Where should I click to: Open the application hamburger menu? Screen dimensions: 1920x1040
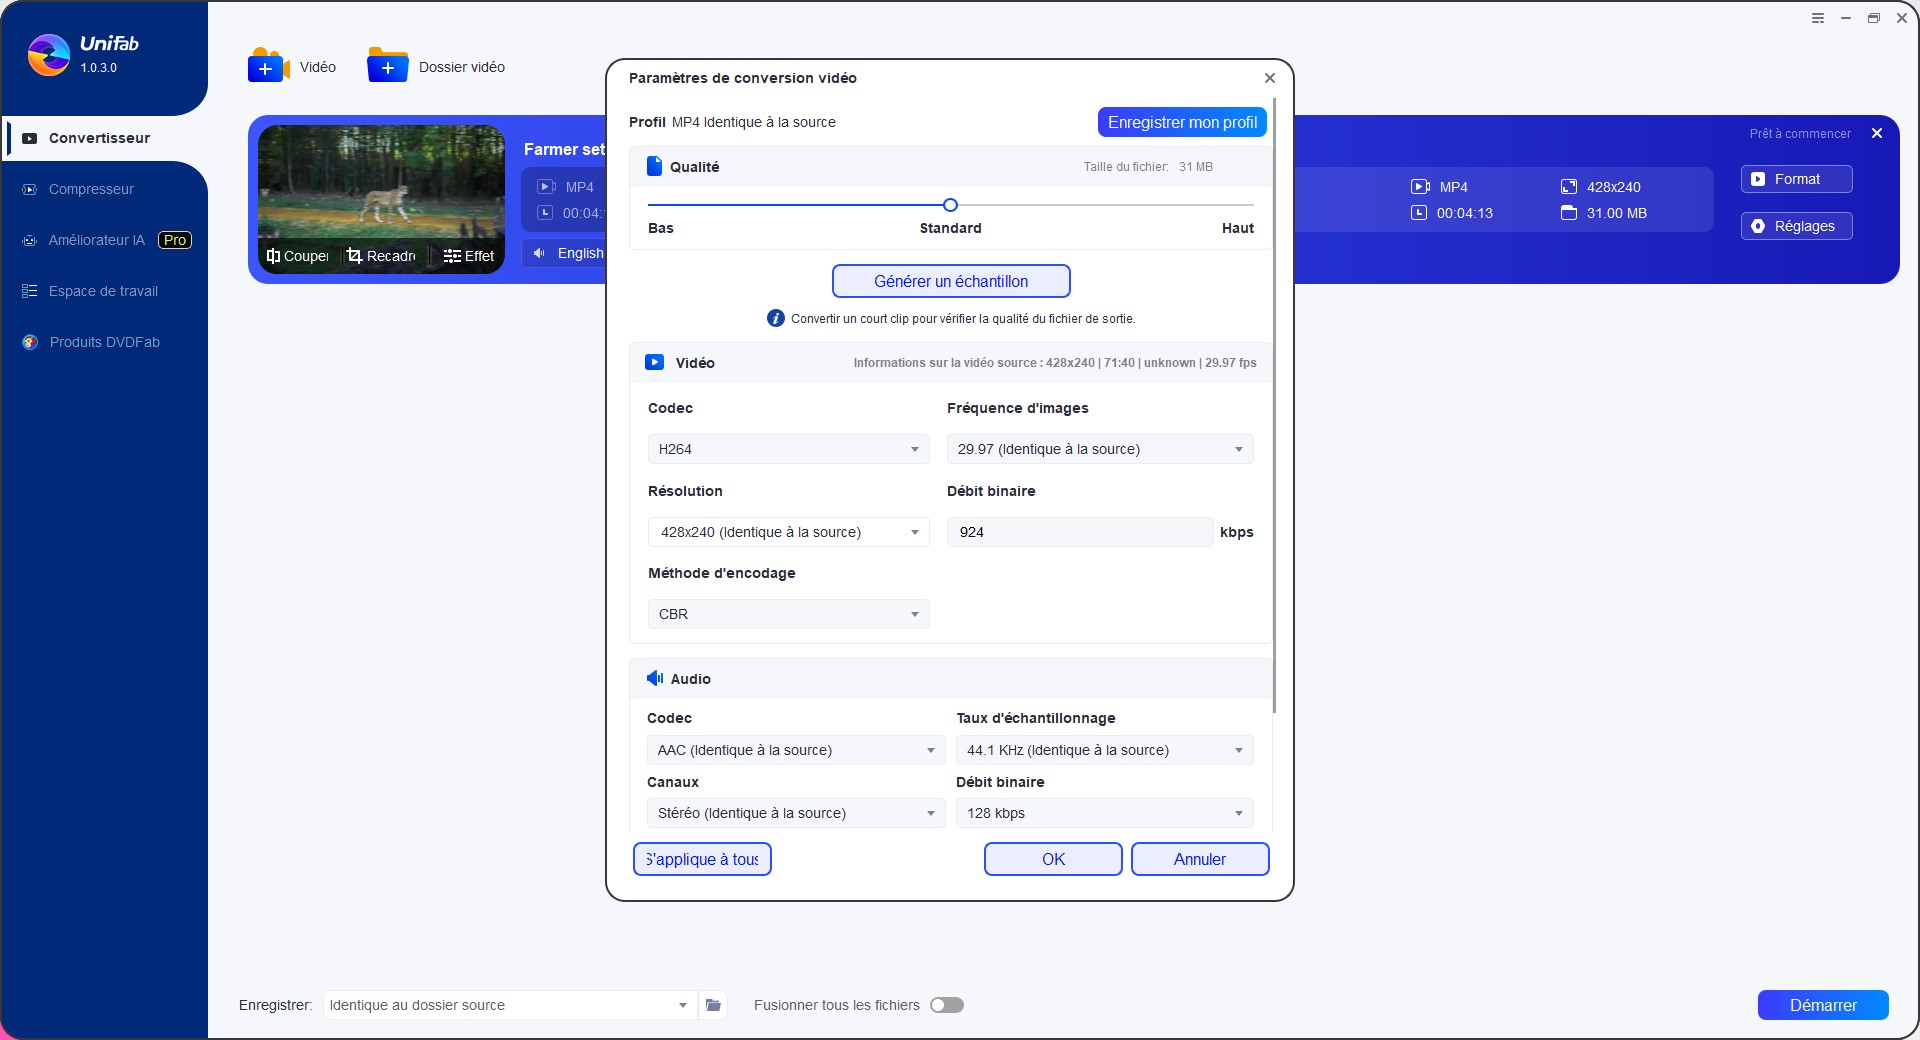click(x=1818, y=18)
